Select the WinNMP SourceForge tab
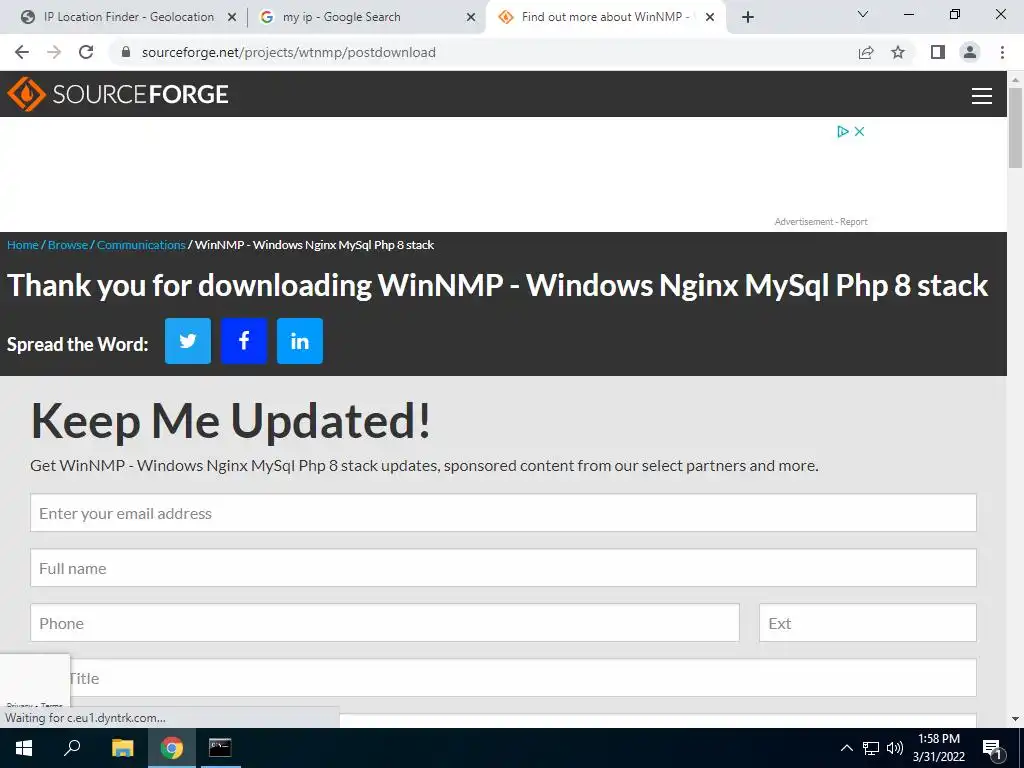The width and height of the screenshot is (1024, 768). pos(605,17)
